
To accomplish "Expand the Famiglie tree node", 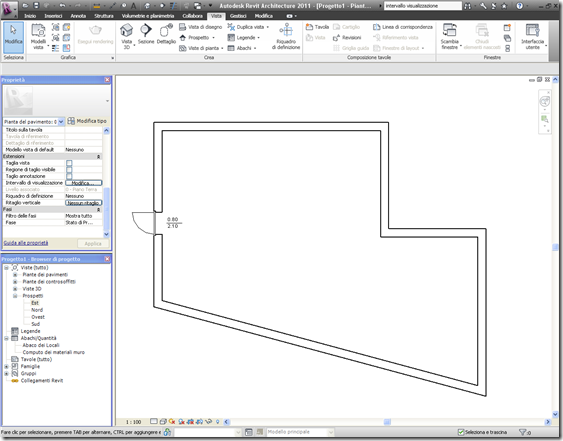I will coord(6,366).
